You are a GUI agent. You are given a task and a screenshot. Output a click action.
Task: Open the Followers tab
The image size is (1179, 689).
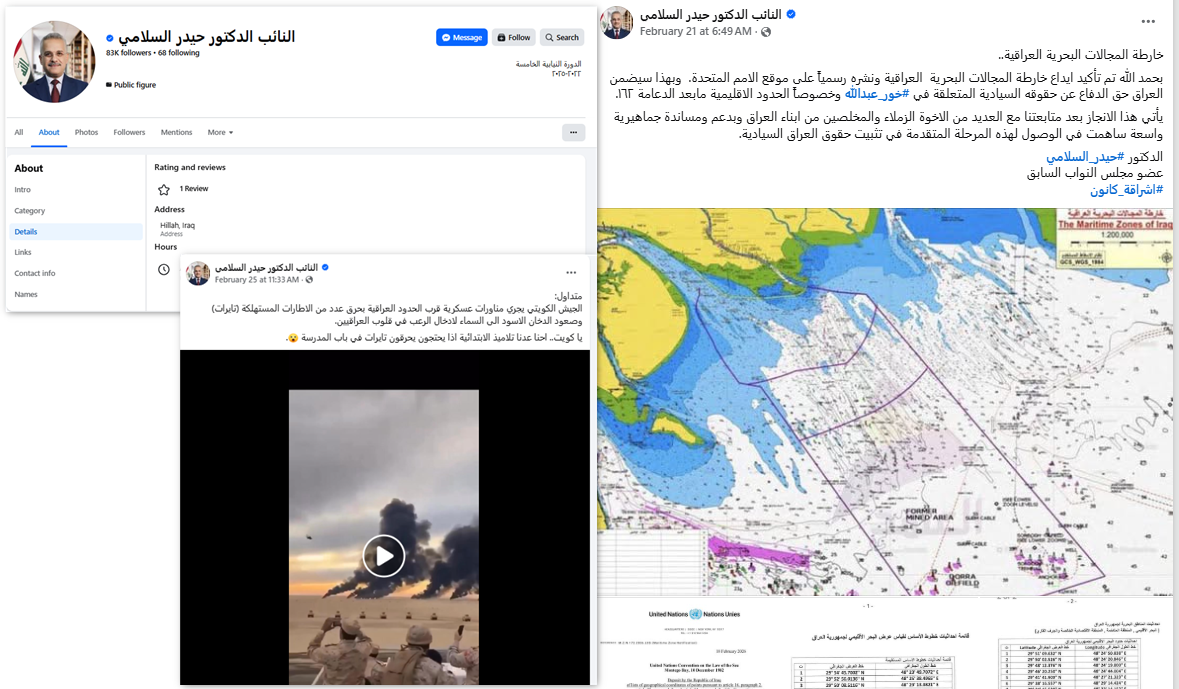(129, 132)
